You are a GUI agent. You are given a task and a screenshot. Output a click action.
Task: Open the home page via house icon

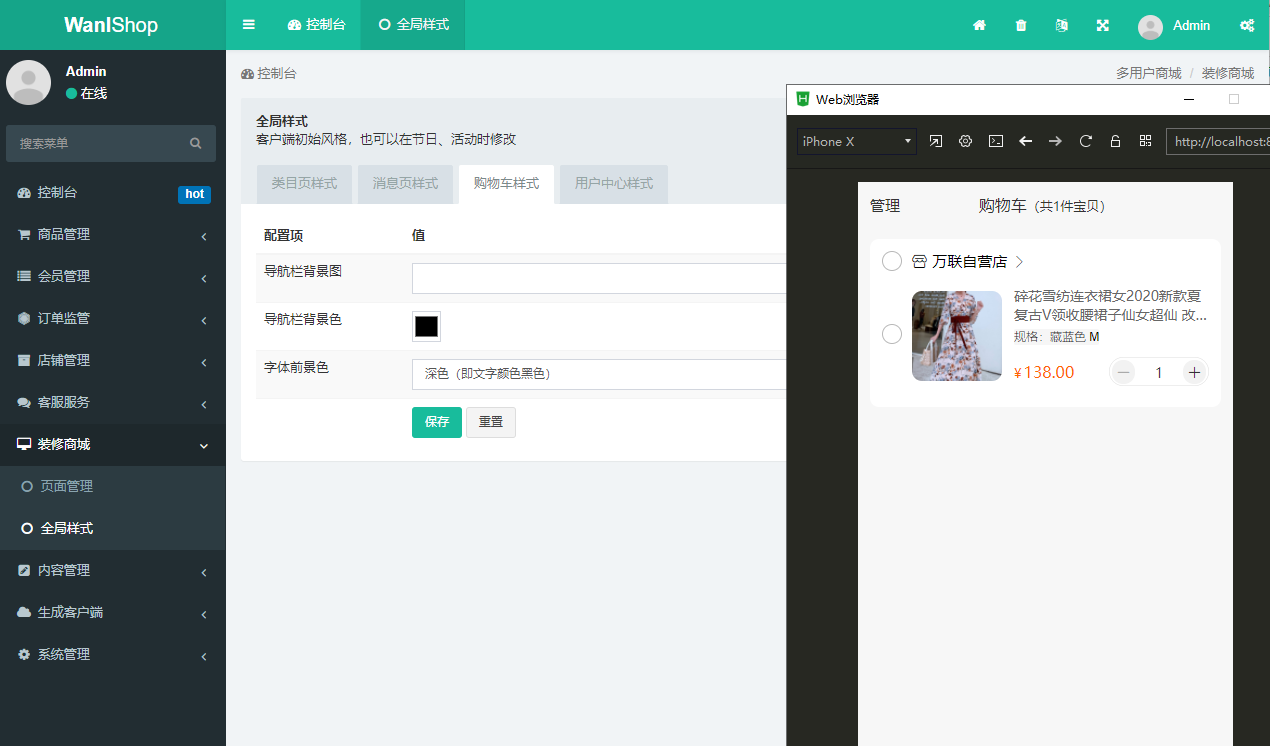coord(980,25)
